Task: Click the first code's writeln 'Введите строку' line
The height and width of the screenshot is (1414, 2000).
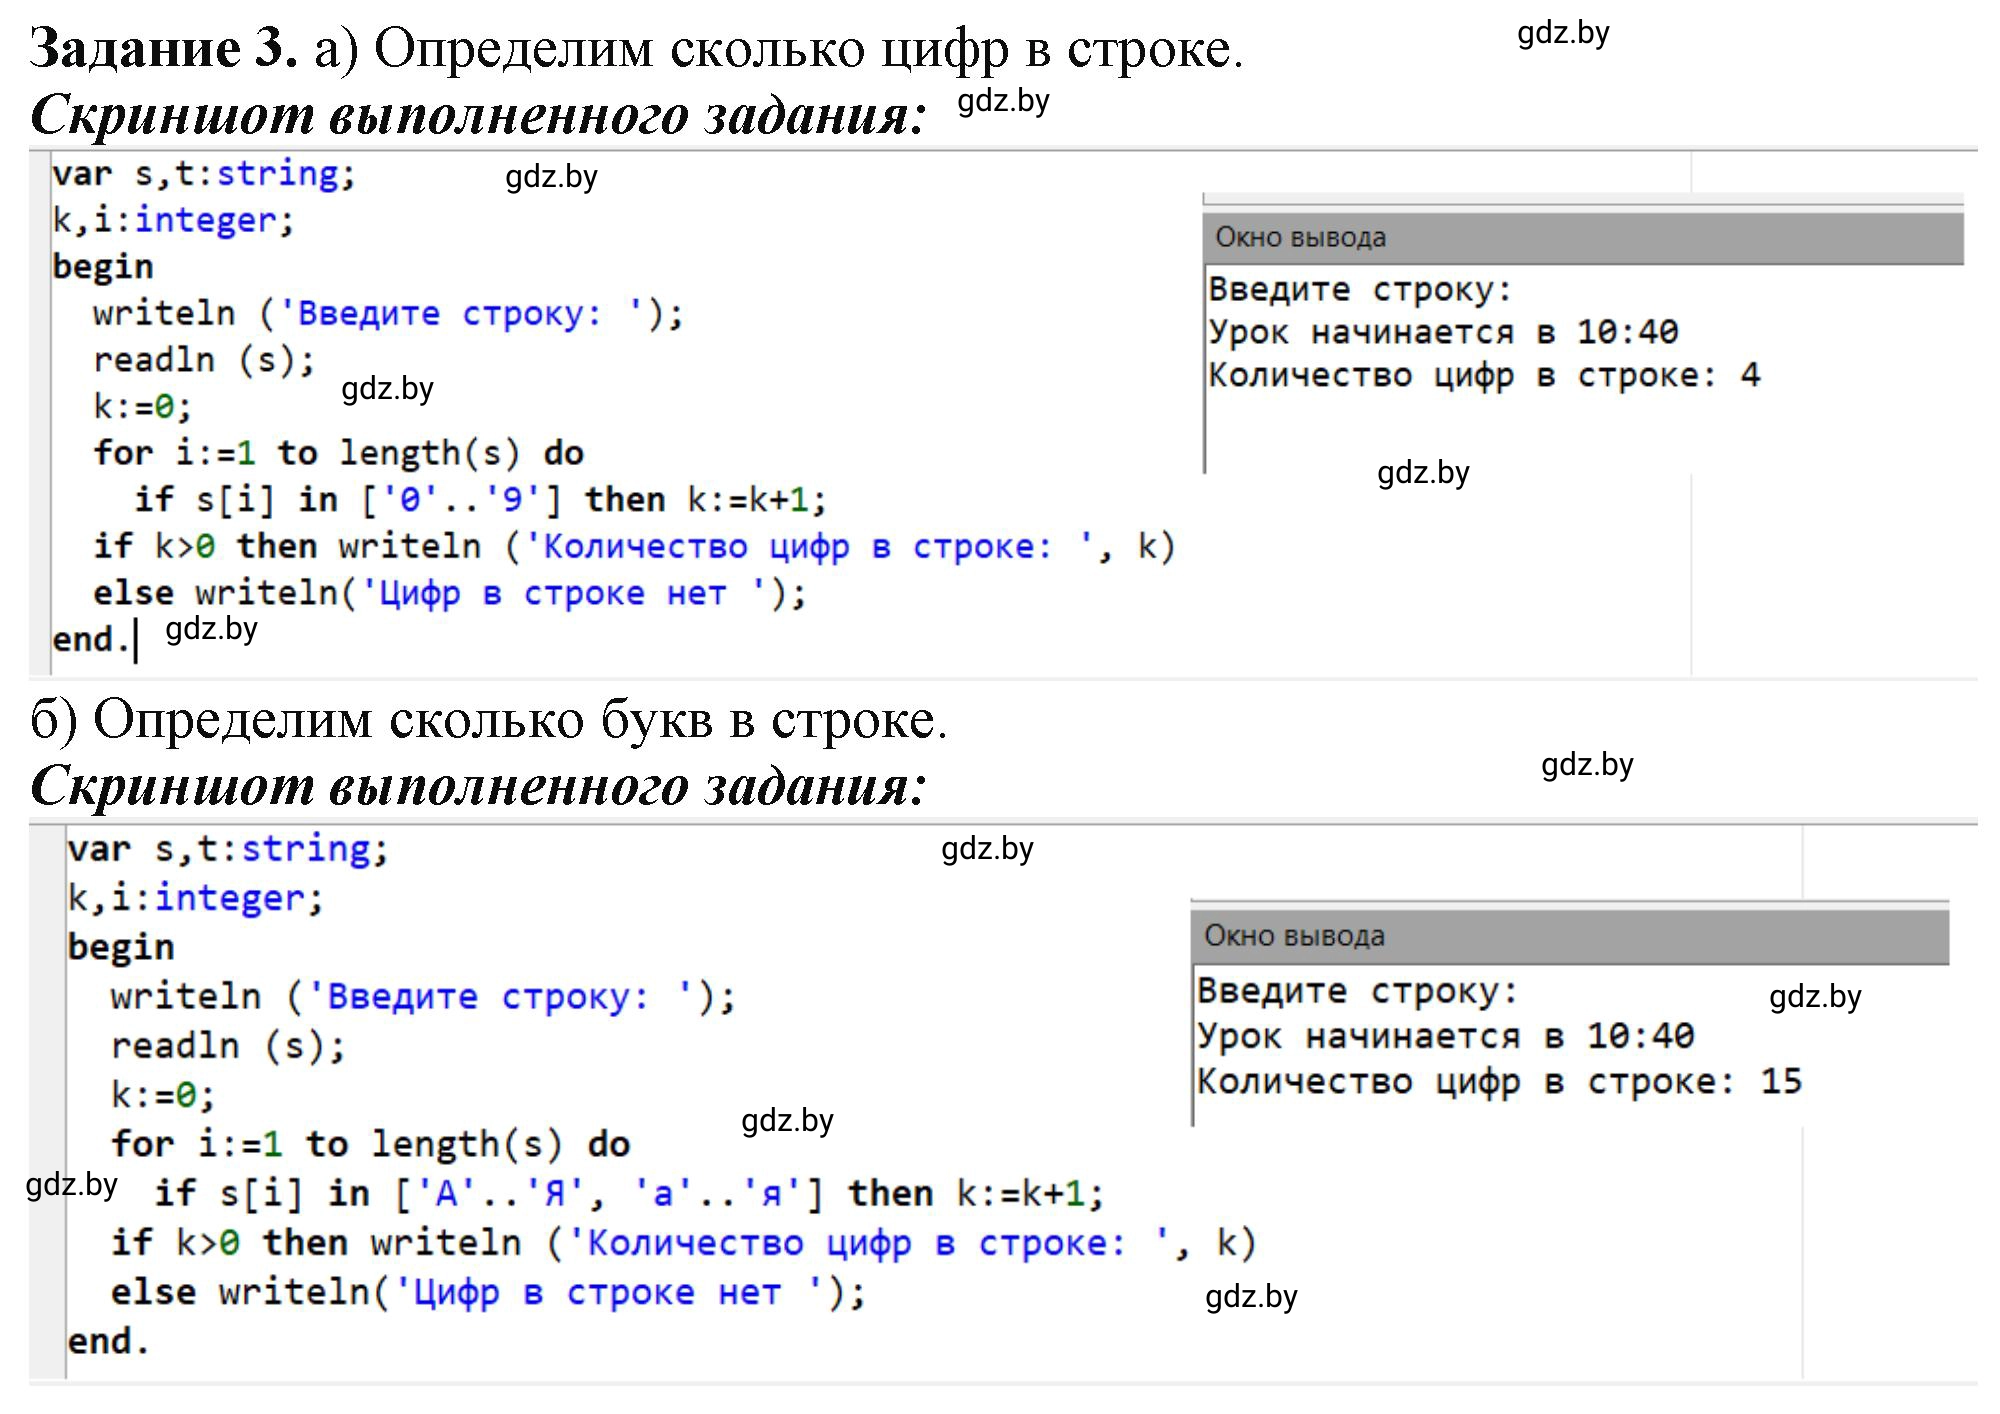Action: click(389, 314)
